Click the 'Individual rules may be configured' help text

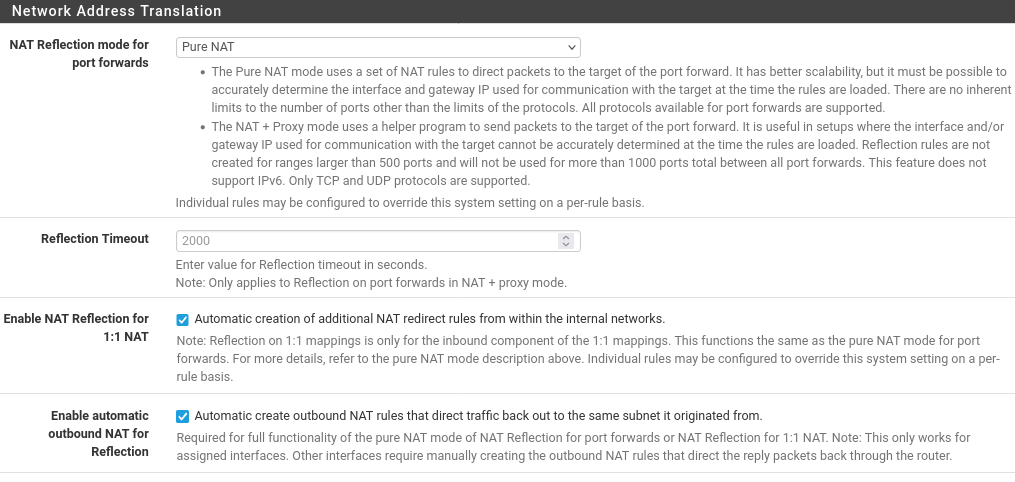point(410,203)
